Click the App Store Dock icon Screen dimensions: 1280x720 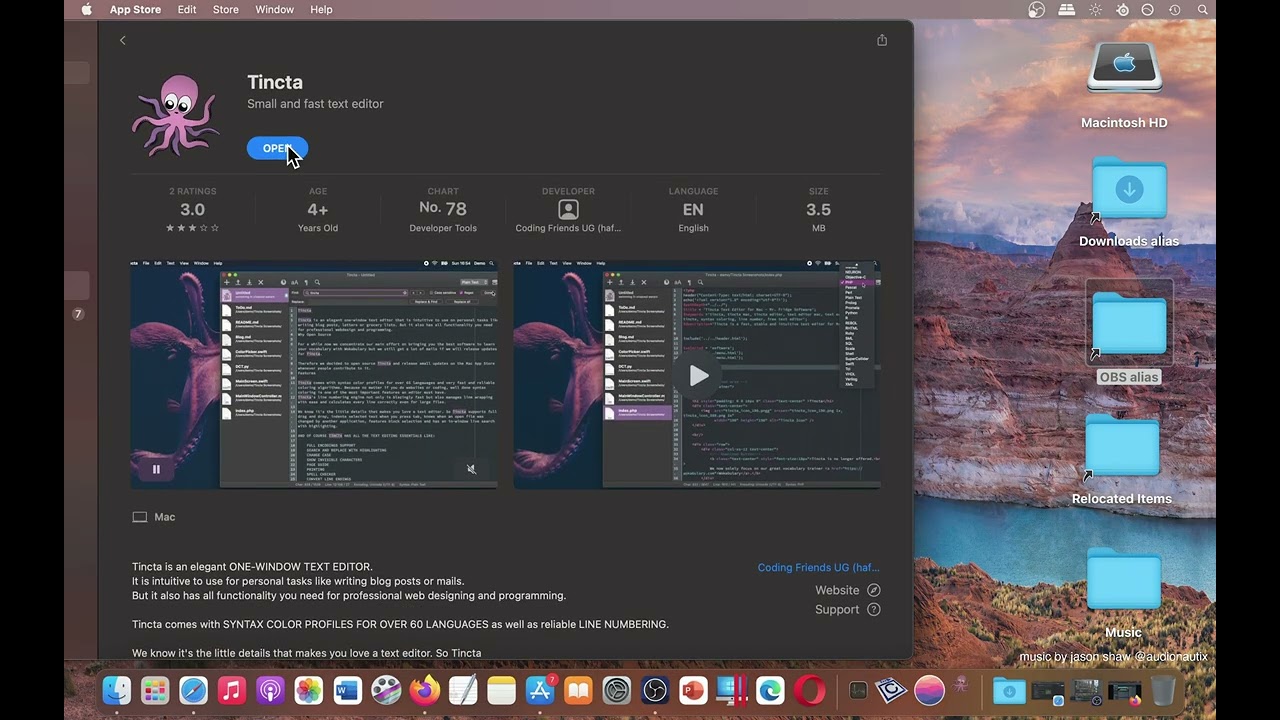[x=540, y=690]
